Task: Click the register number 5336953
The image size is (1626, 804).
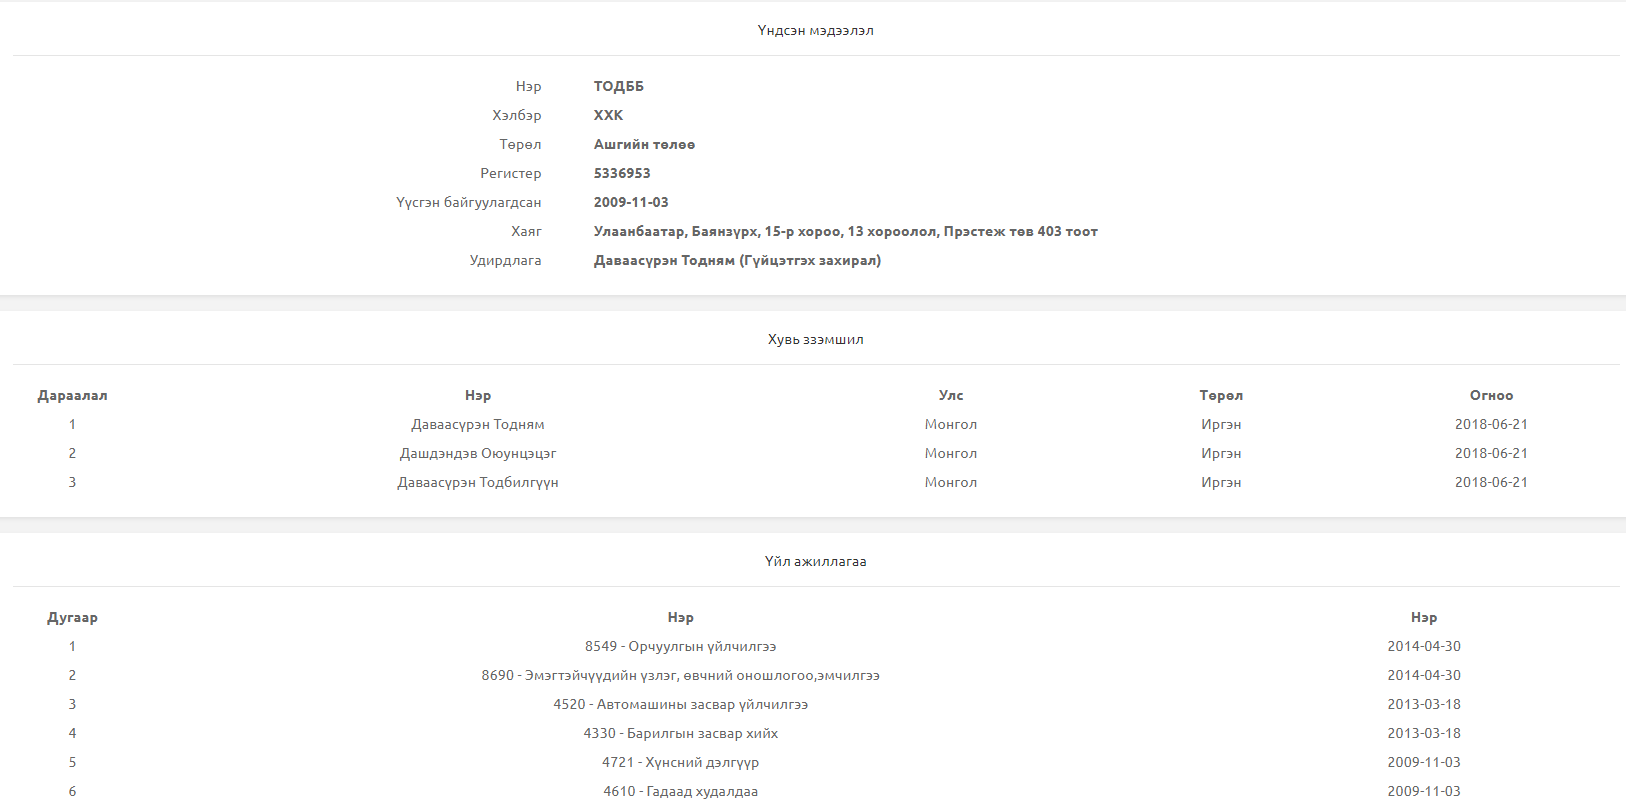Action: click(x=621, y=174)
